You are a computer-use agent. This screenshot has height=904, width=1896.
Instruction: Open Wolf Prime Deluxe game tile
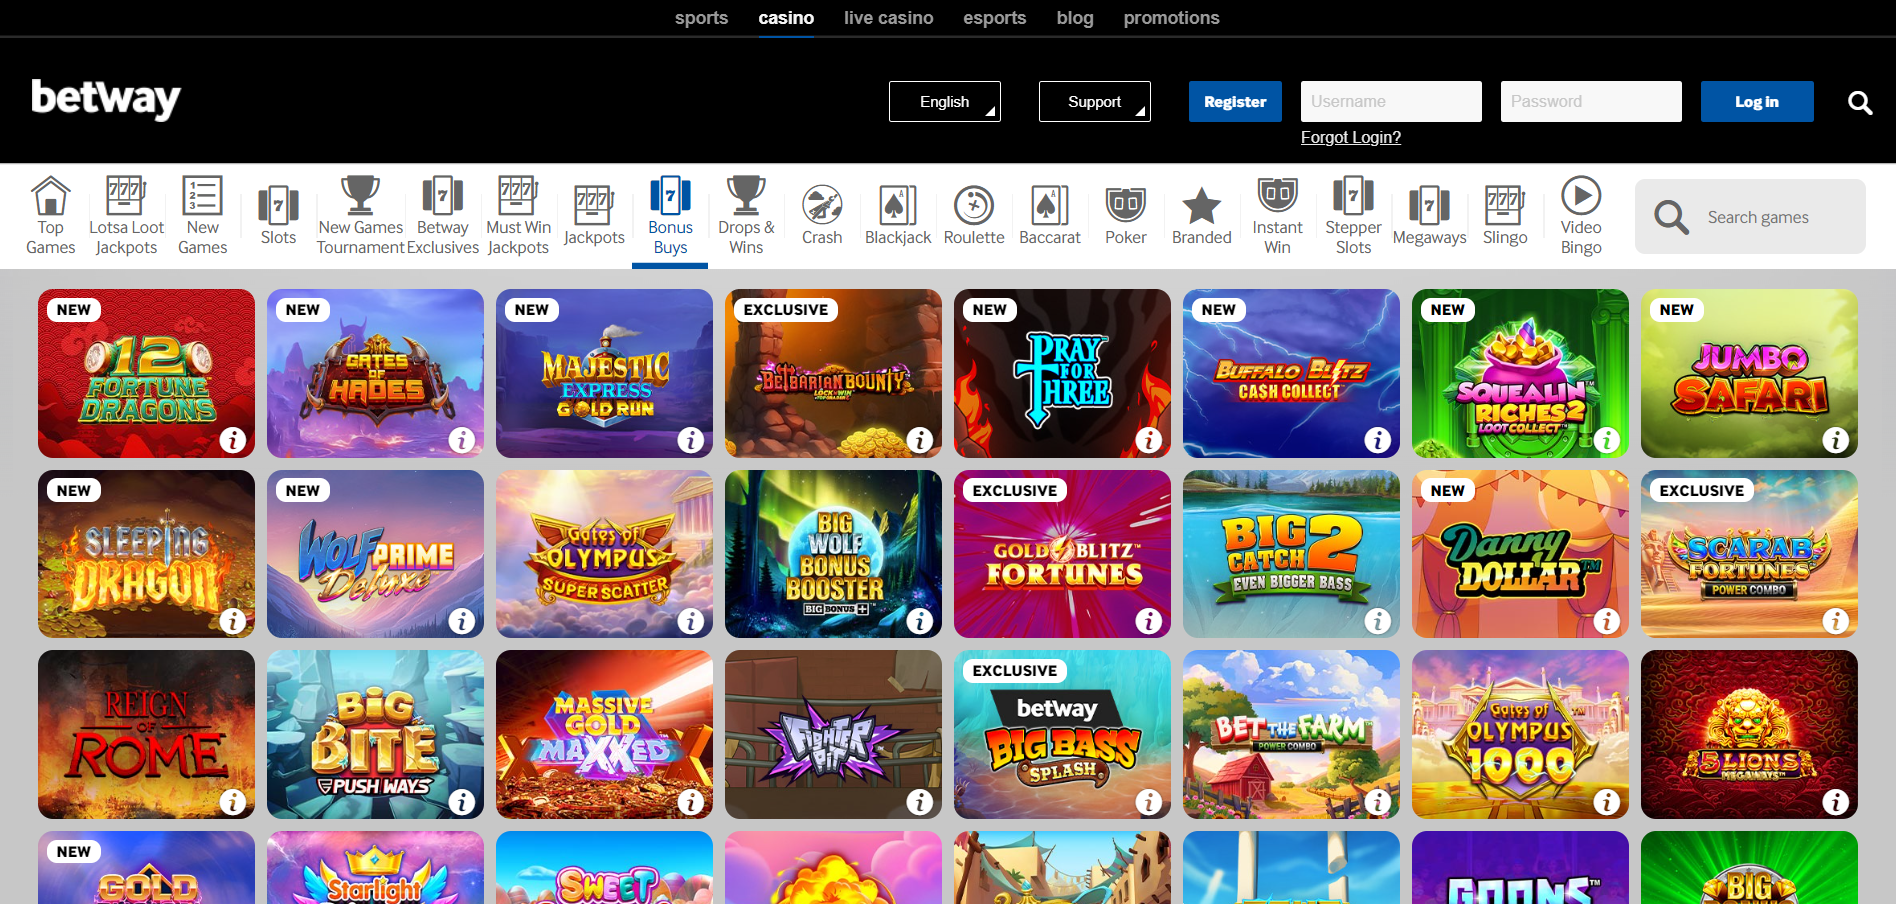pyautogui.click(x=375, y=554)
